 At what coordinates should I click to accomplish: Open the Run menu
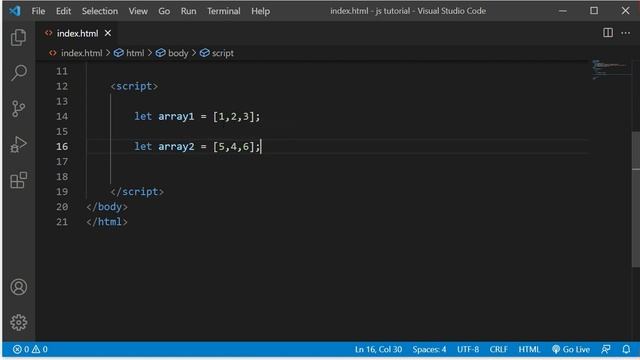click(x=188, y=11)
